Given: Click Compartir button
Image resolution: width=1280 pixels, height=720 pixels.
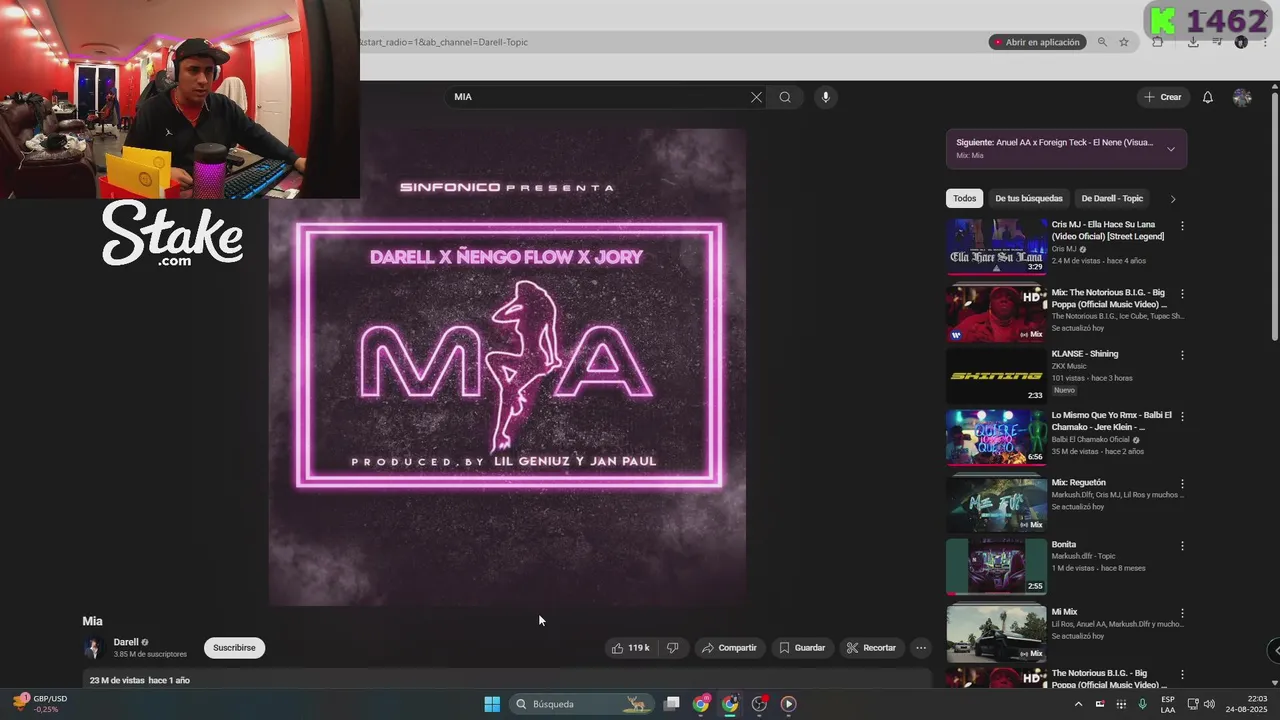Looking at the screenshot, I should 729,648.
